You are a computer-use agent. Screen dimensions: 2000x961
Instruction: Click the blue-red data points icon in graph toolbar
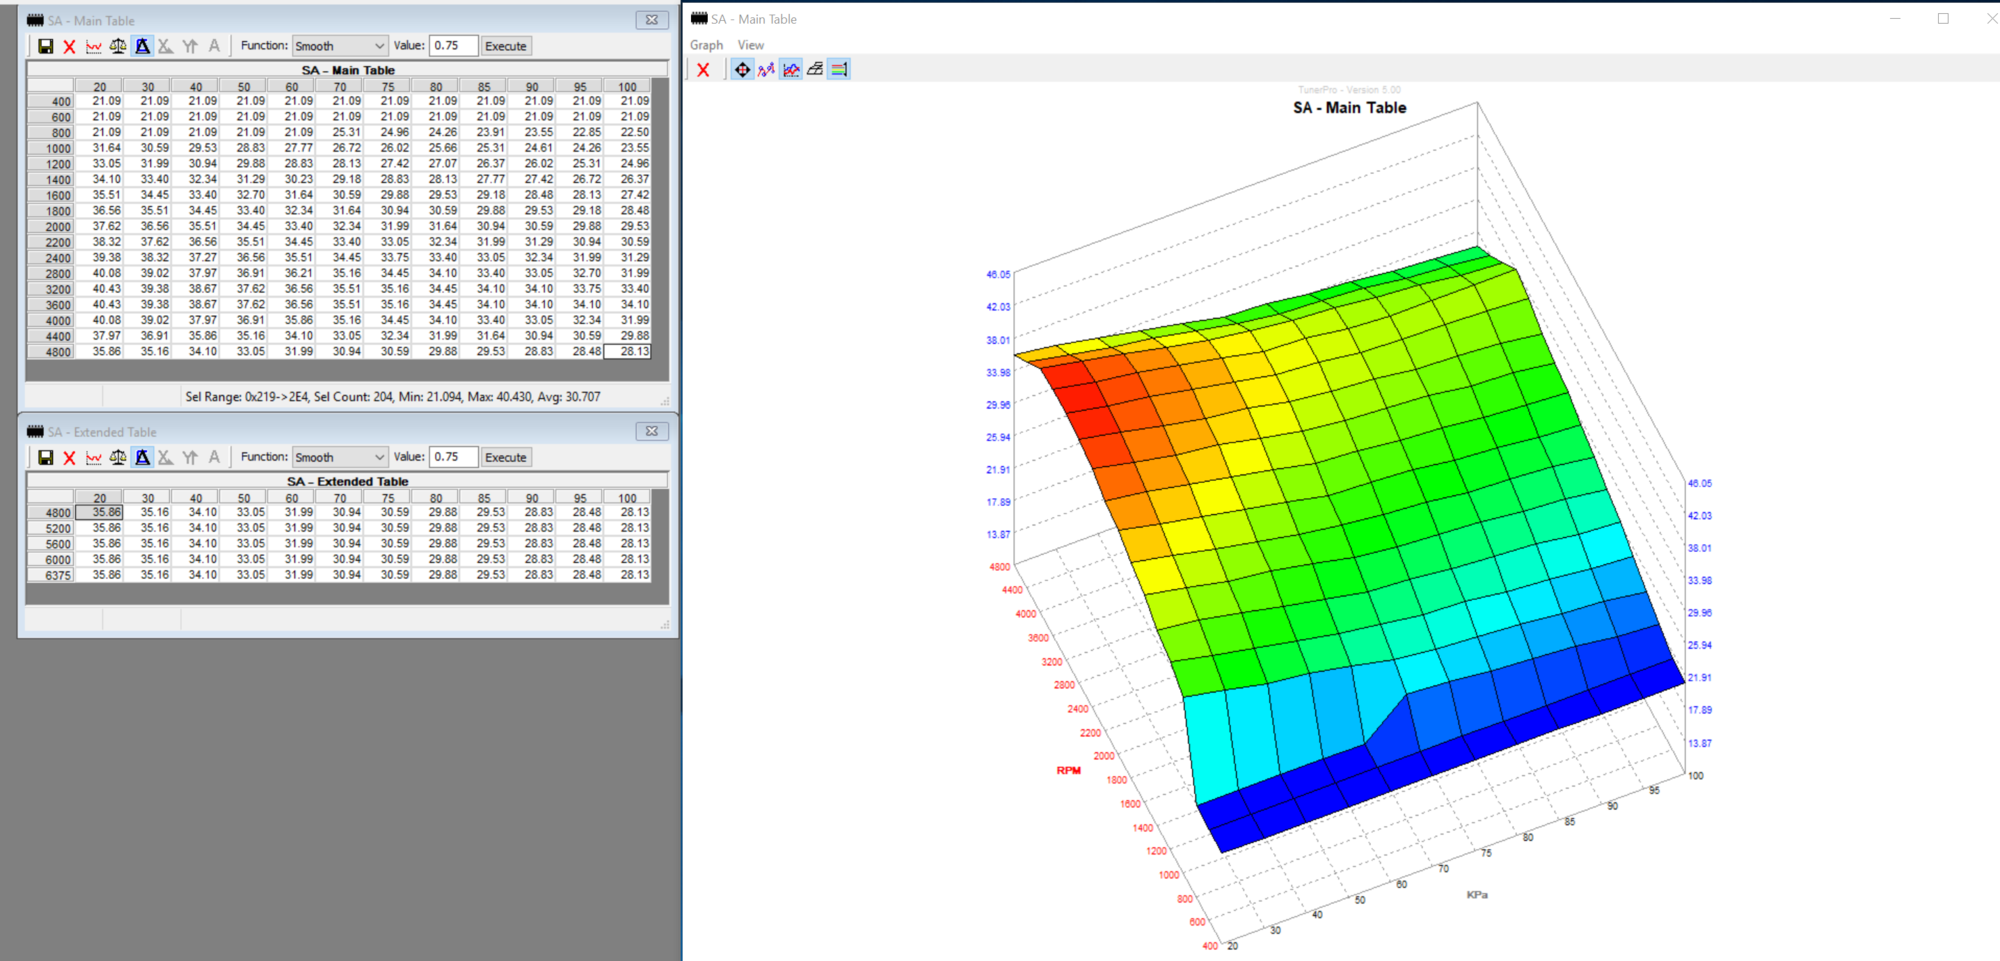coord(766,70)
